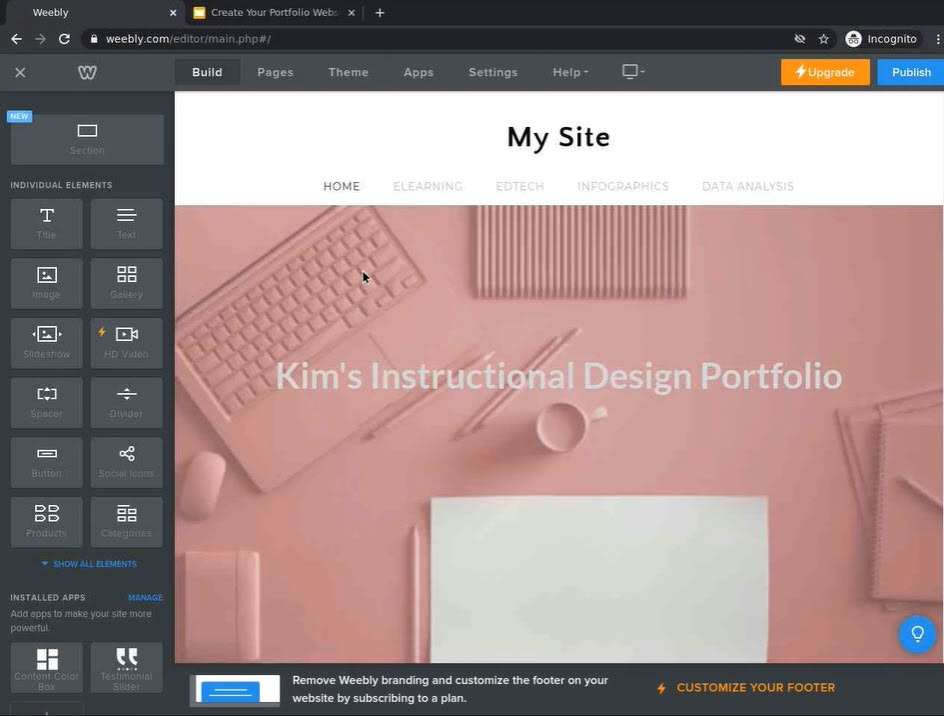Expand Show All Elements
The width and height of the screenshot is (944, 716).
pos(89,563)
